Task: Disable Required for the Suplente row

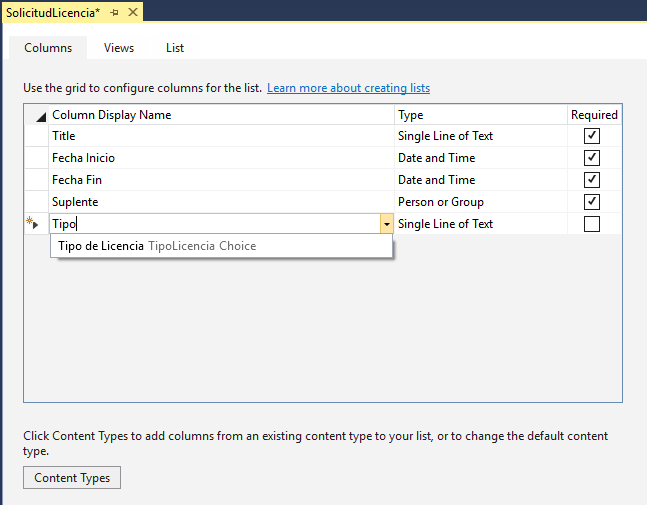Action: (592, 202)
